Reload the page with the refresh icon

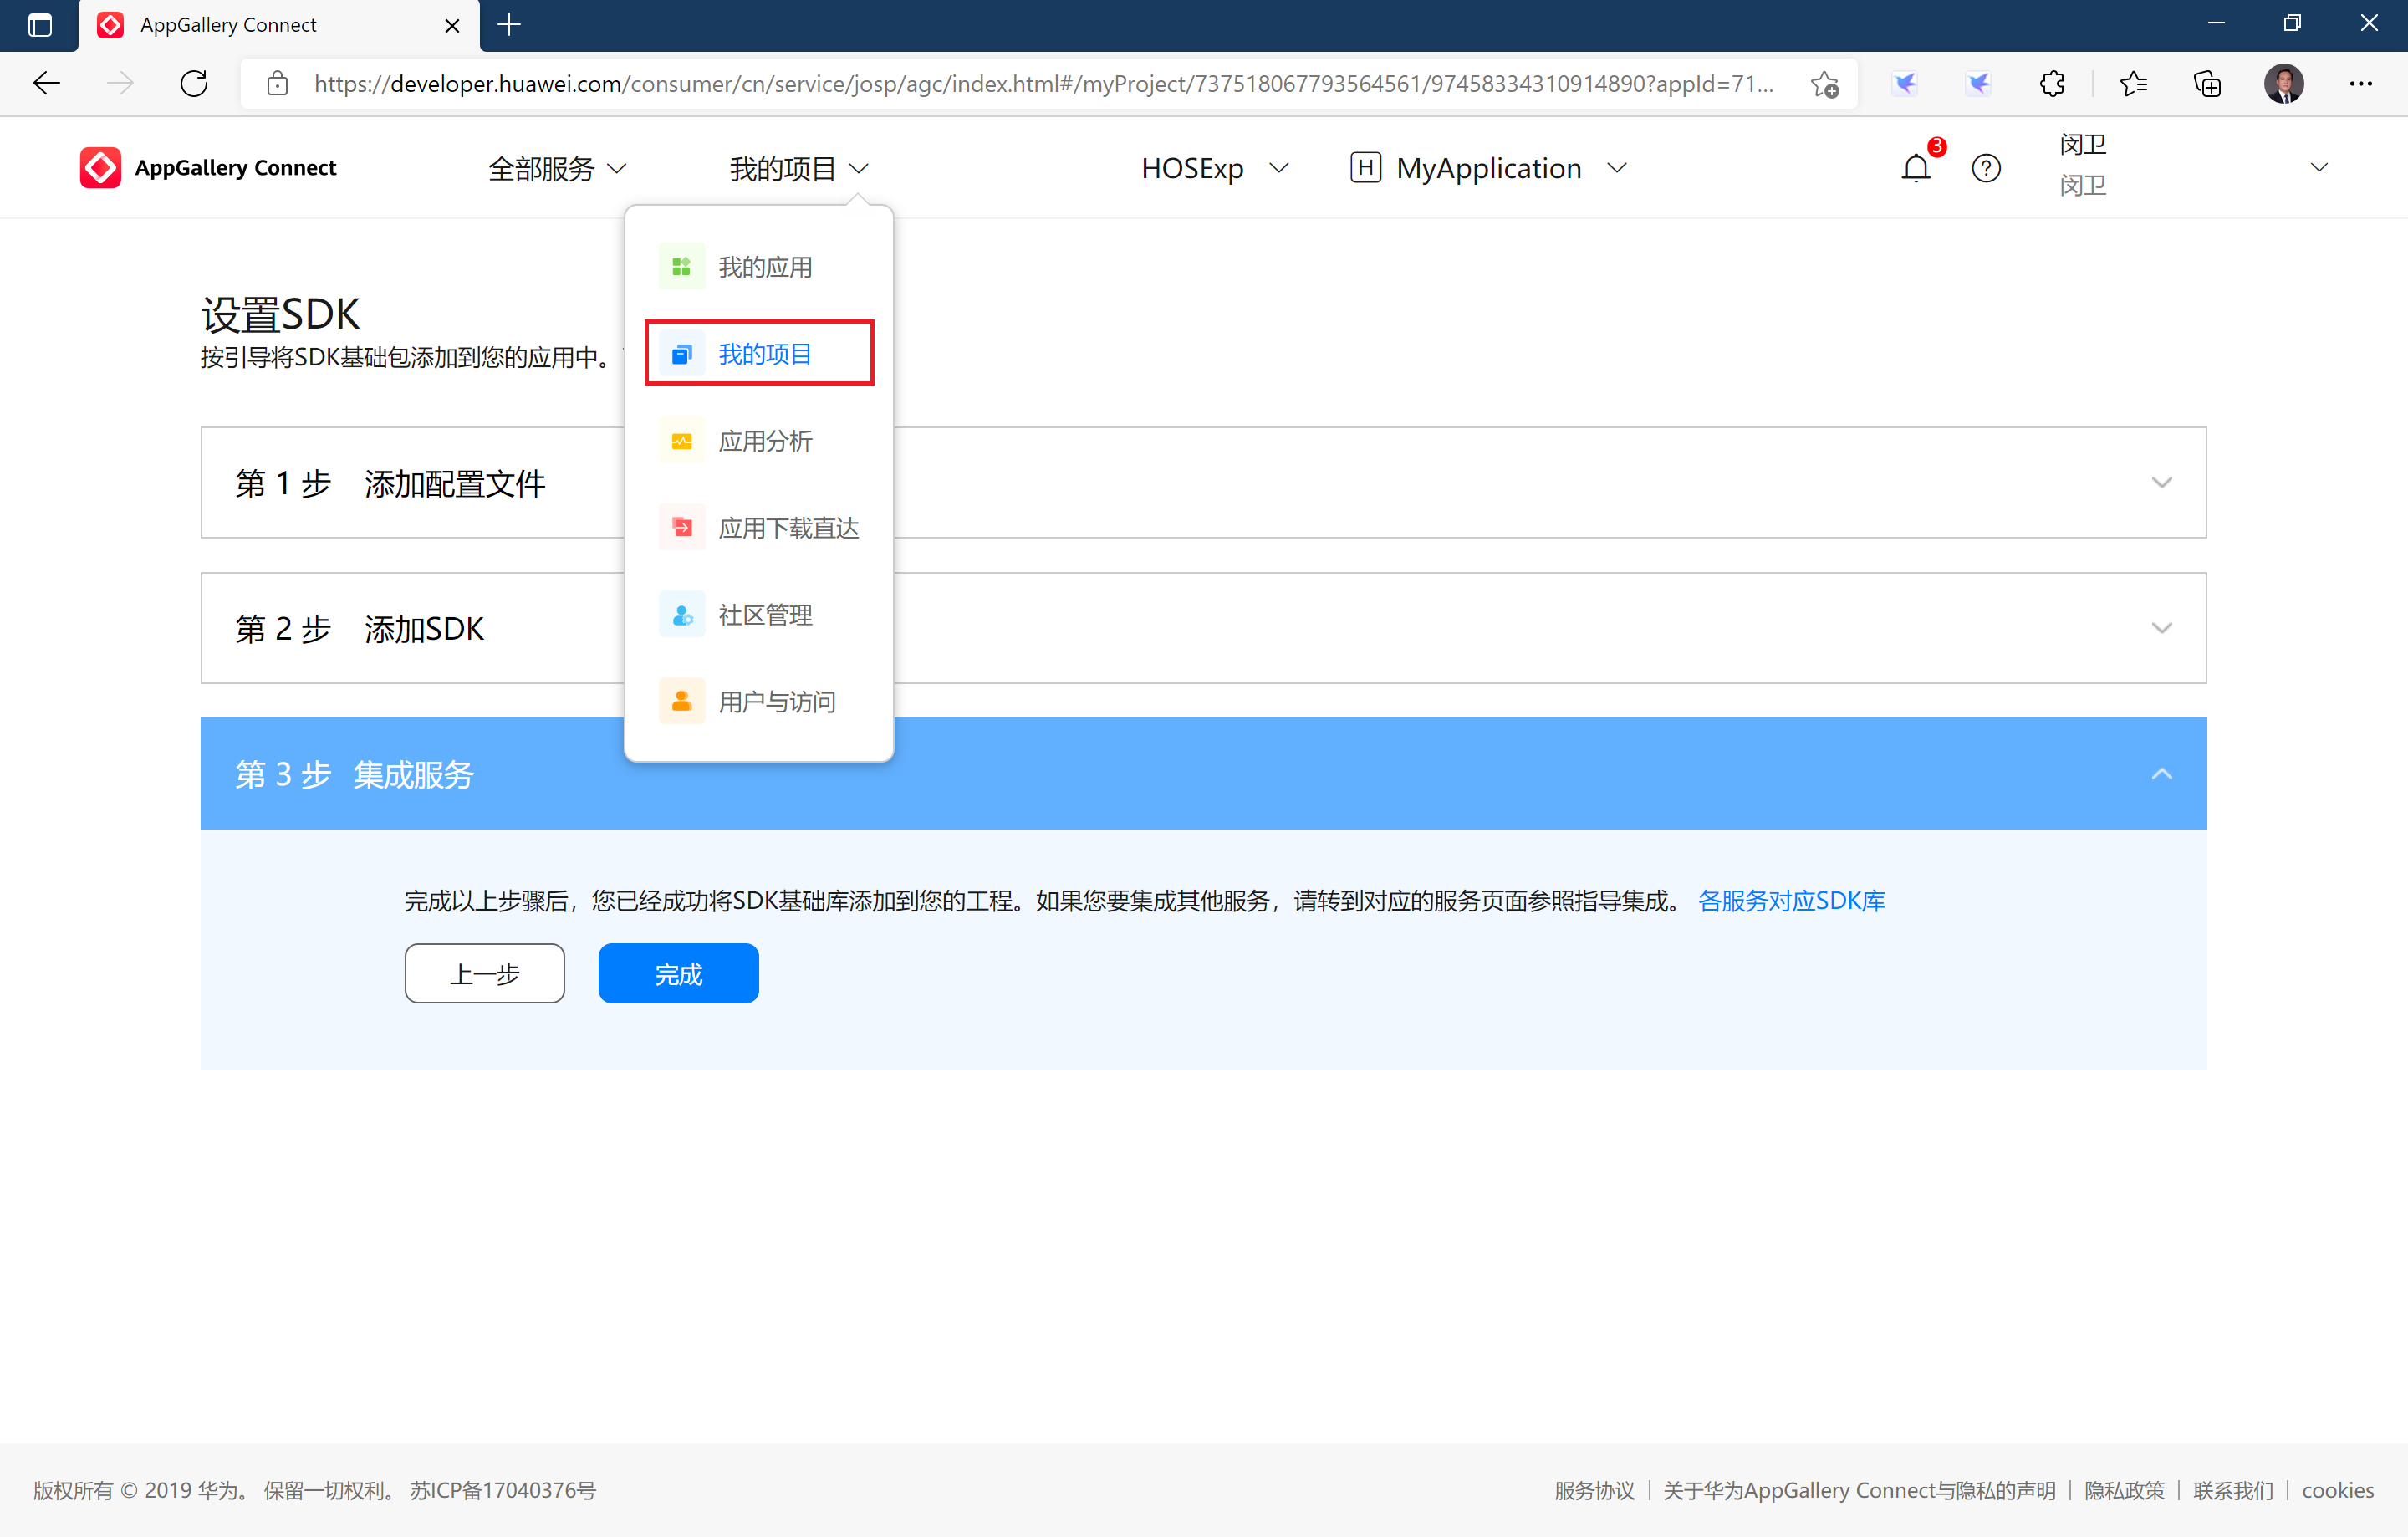click(x=194, y=84)
